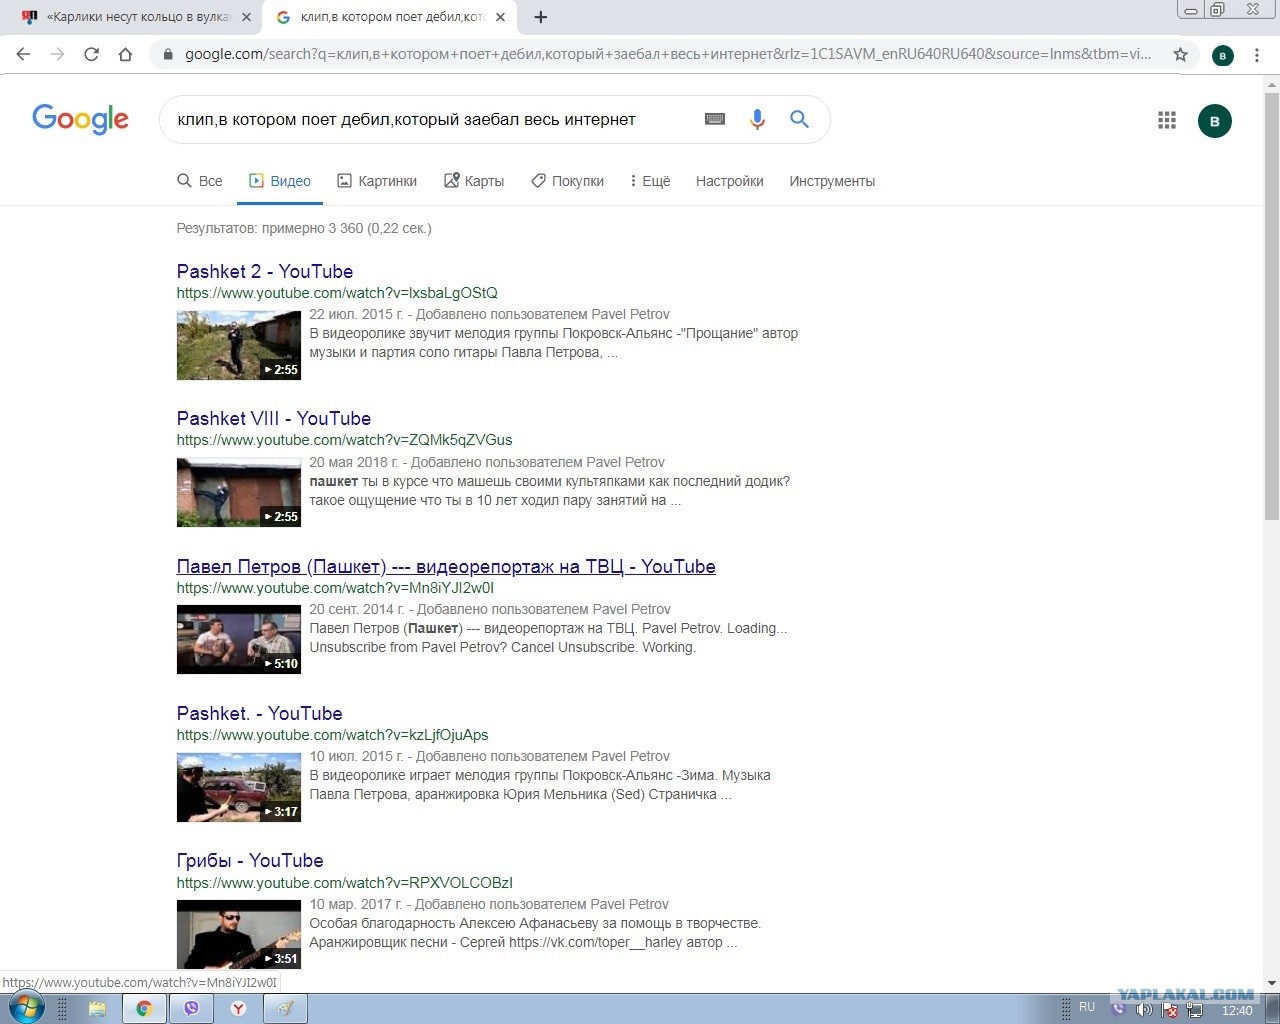Click the snippet «Особая благодарность Алексею Афанасьеву»
Screen dimensions: 1280x1024
coord(535,933)
